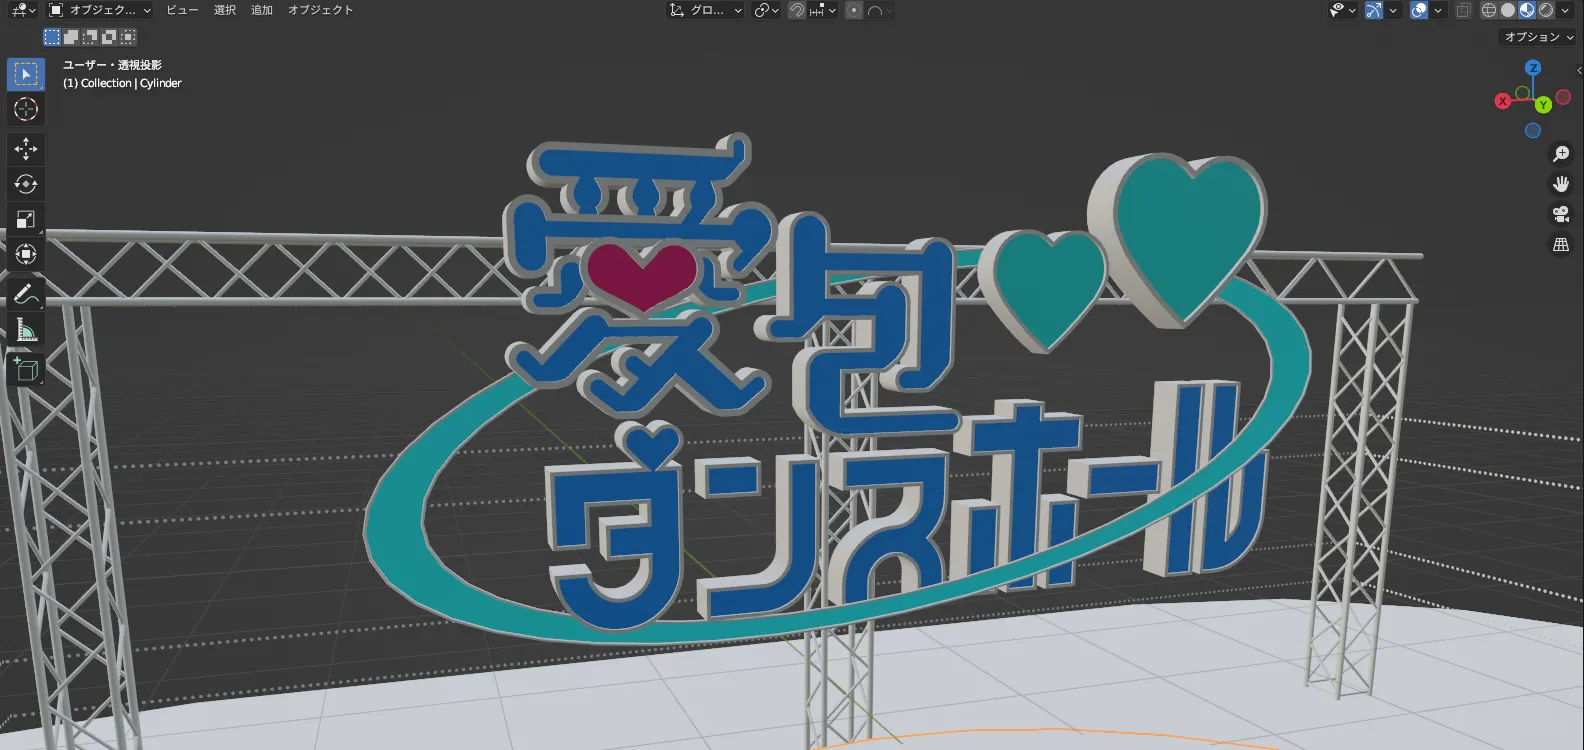Toggle the viewport gizmos display
This screenshot has width=1584, height=750.
coord(1374,10)
